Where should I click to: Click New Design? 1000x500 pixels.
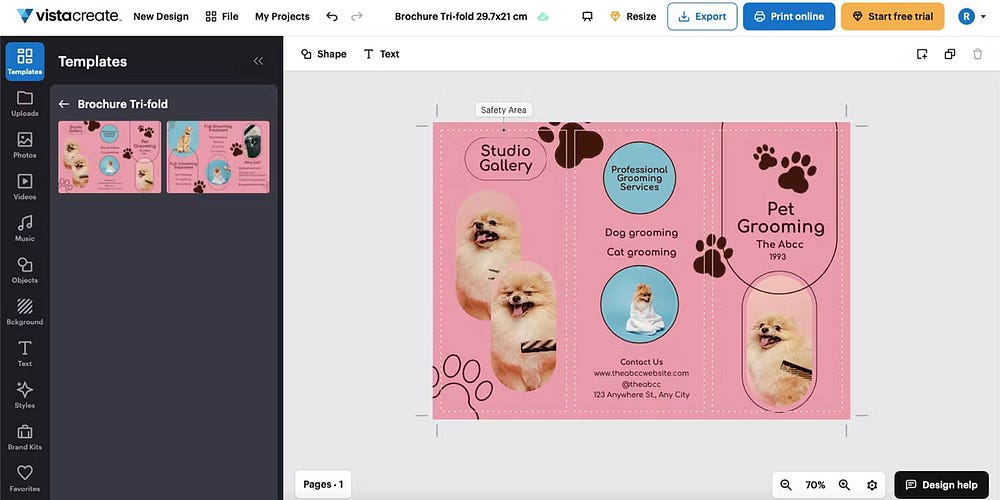pyautogui.click(x=161, y=17)
